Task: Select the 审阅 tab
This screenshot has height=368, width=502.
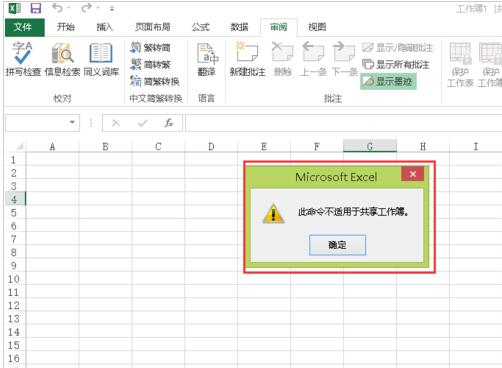Action: pos(279,27)
